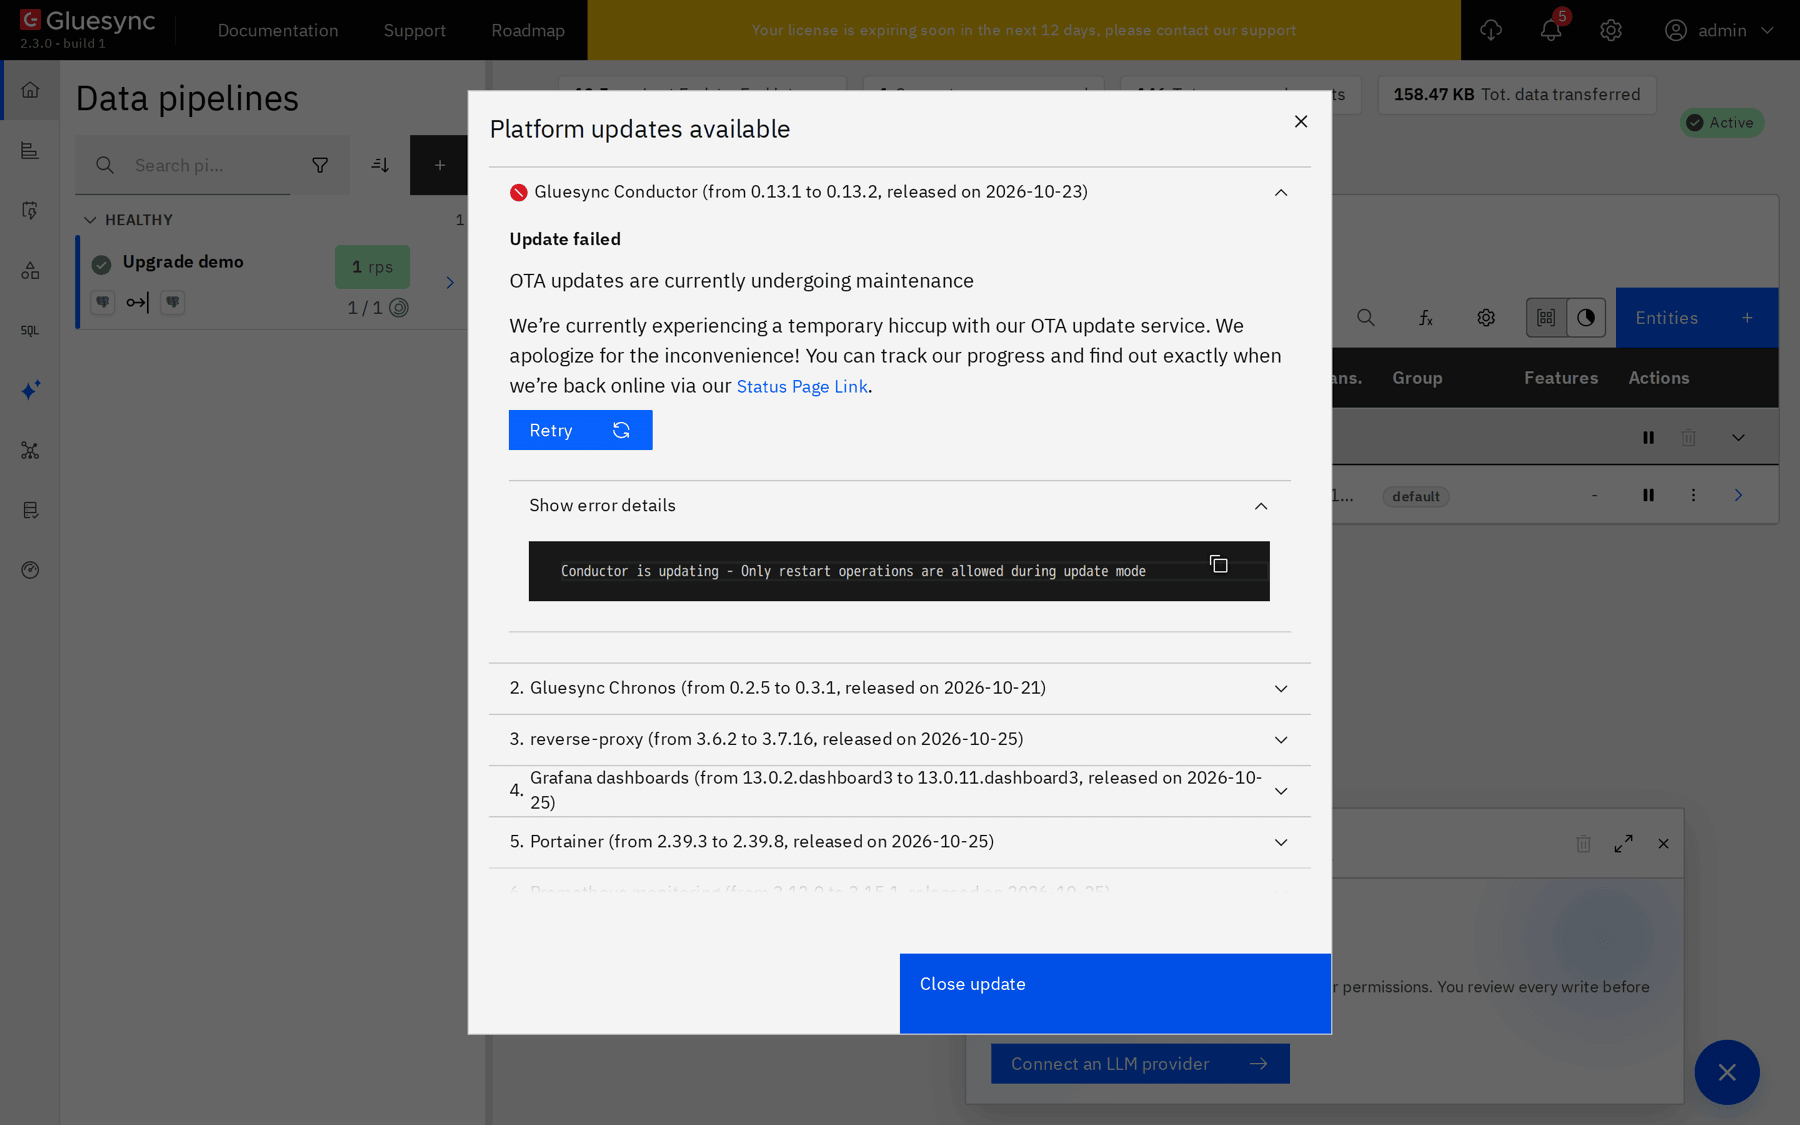The image size is (1800, 1125).
Task: Open the home icon in the left sidebar
Action: [x=30, y=90]
